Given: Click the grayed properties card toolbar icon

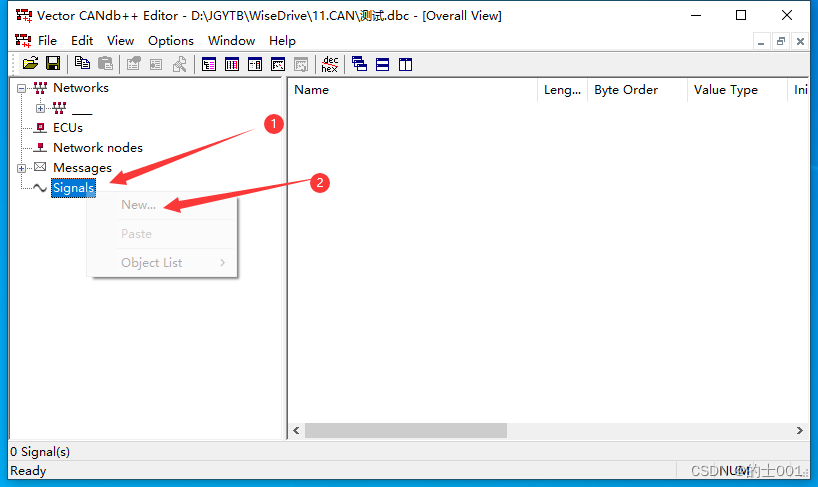Looking at the screenshot, I should 156,64.
